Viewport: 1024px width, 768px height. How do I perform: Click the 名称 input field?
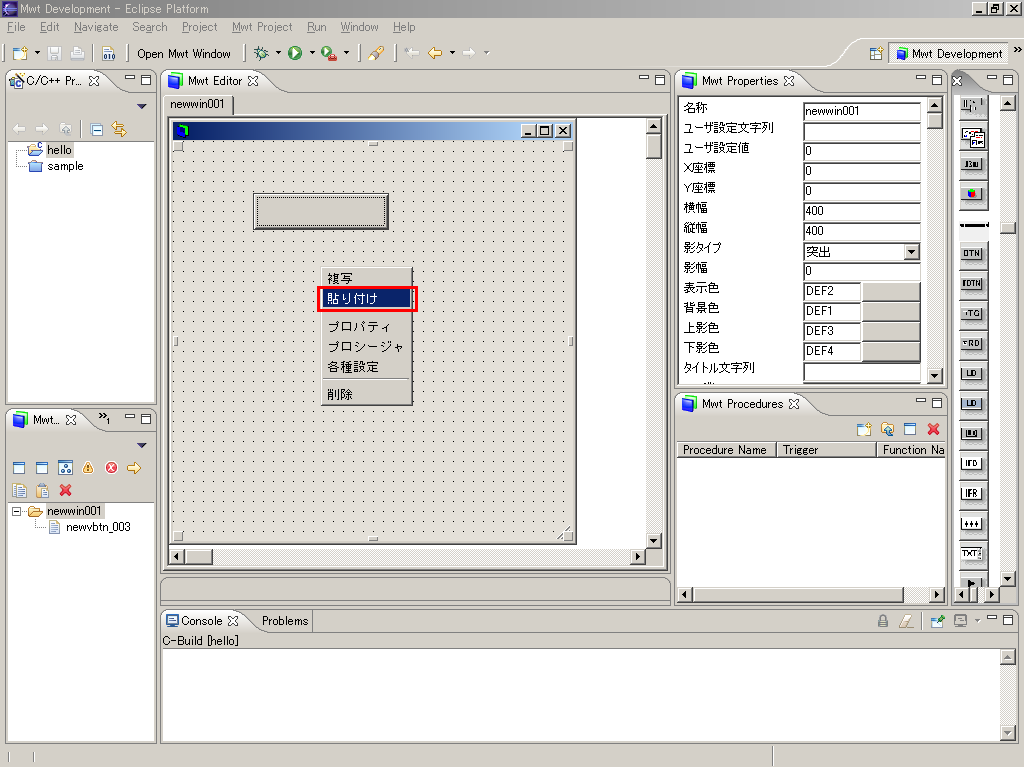tap(861, 111)
